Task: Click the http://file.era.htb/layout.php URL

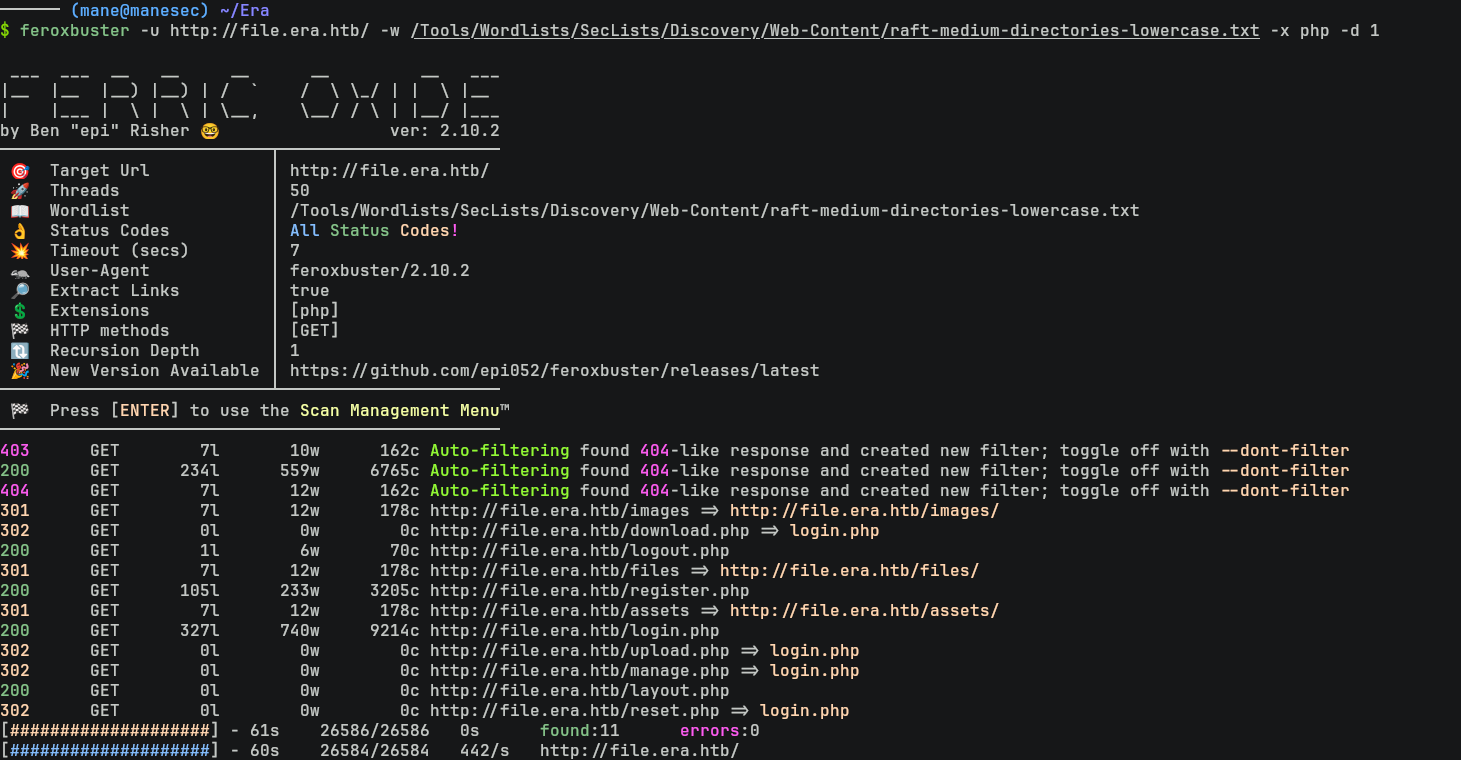Action: pyautogui.click(x=579, y=691)
